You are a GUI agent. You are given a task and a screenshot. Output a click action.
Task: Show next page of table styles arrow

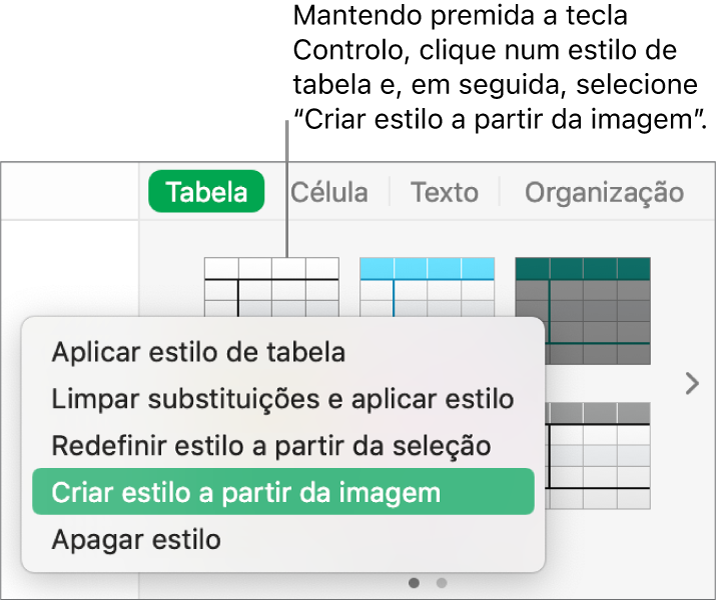[x=692, y=384]
